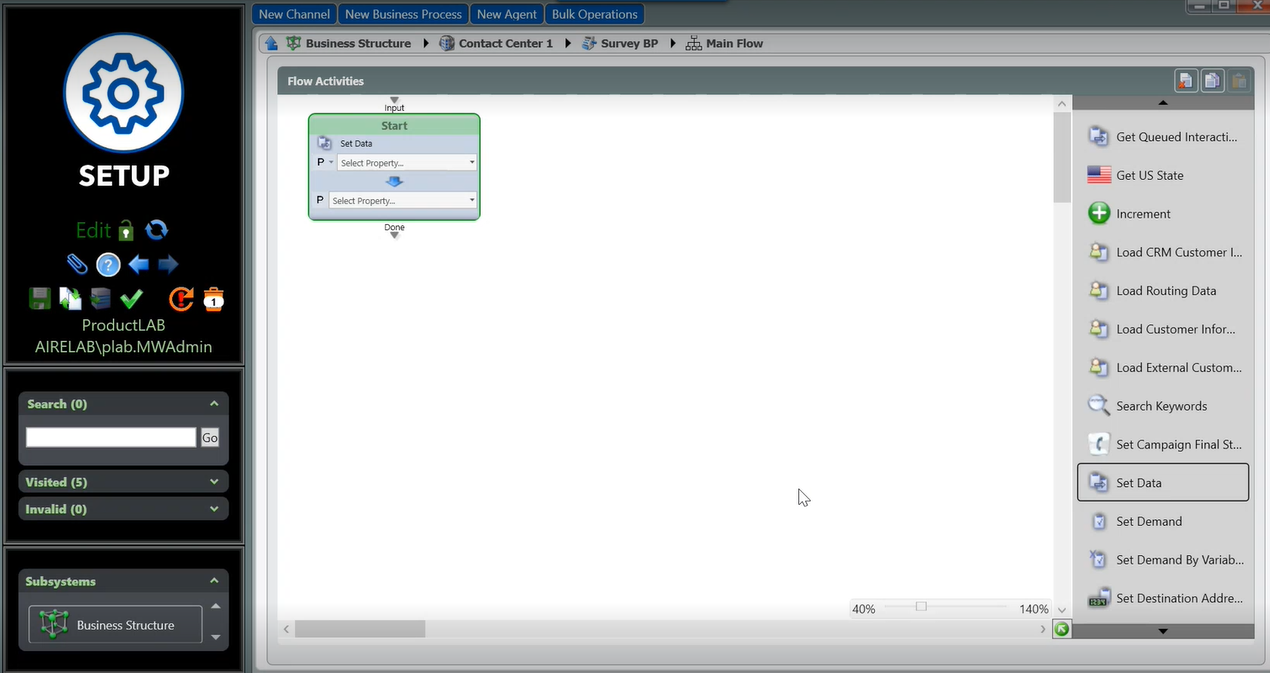Open the first Select Property dropdown
The height and width of the screenshot is (673, 1270).
406,163
